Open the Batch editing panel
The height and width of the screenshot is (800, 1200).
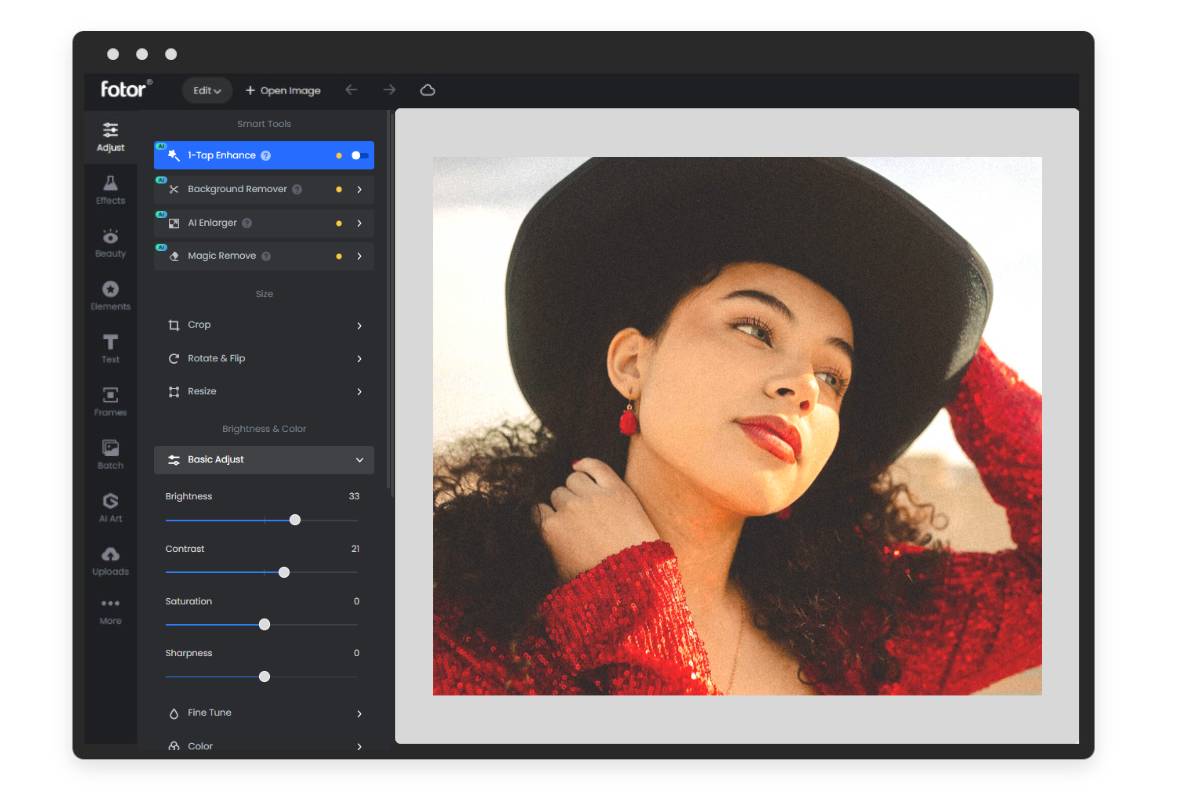pyautogui.click(x=110, y=453)
